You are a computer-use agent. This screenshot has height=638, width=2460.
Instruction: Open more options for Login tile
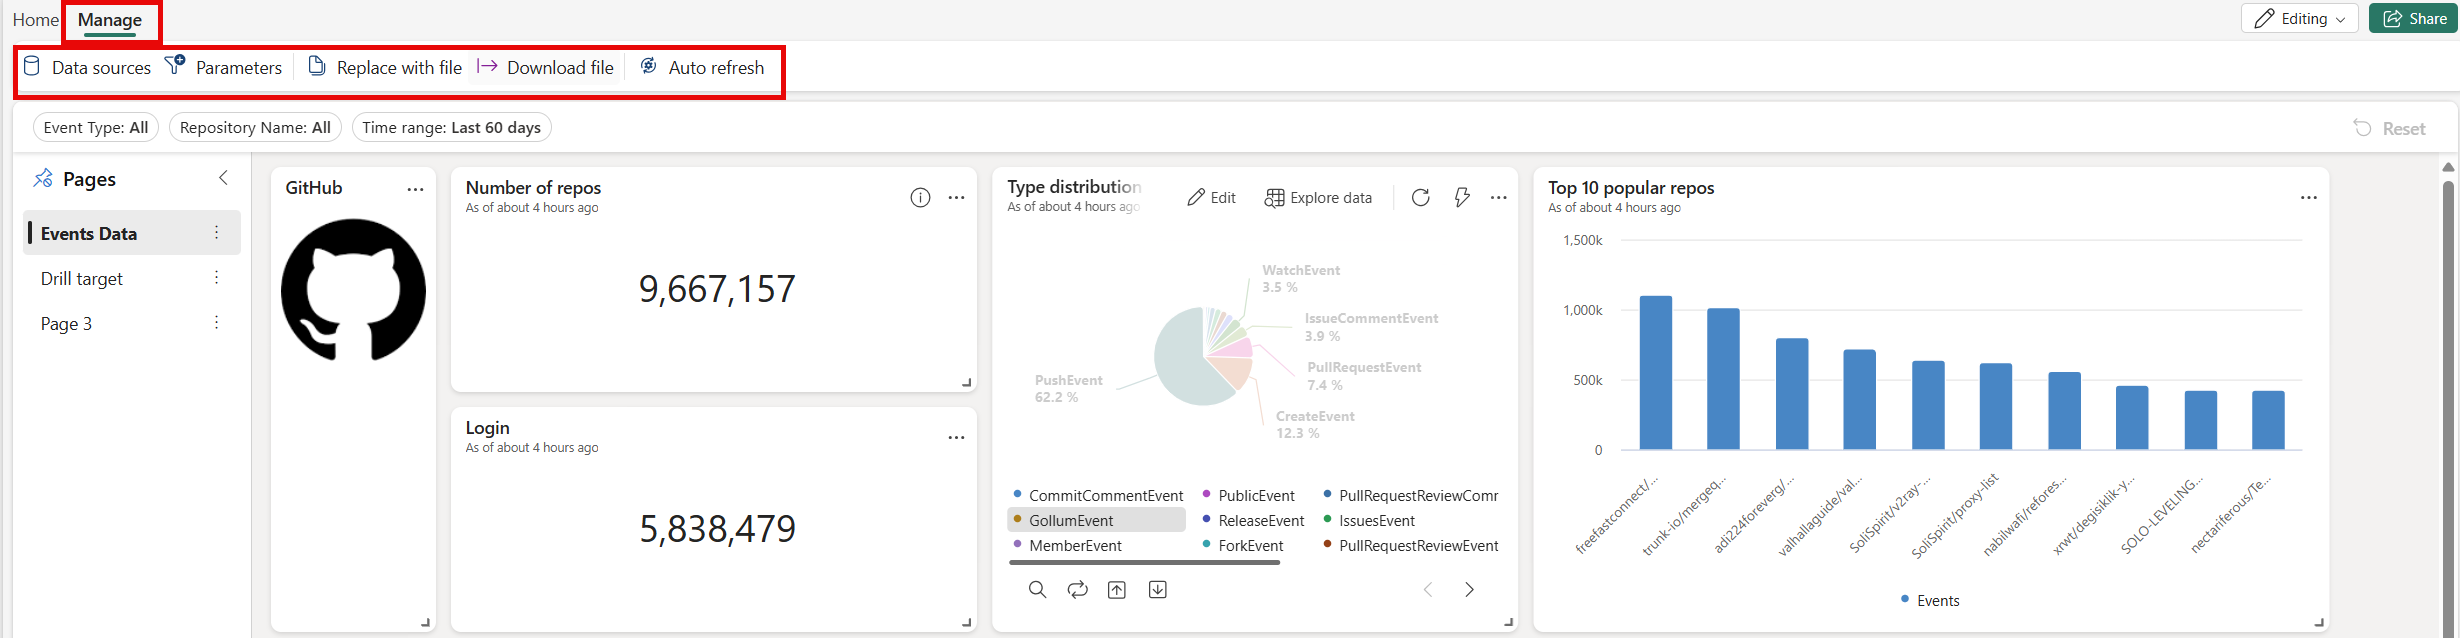[x=956, y=438]
